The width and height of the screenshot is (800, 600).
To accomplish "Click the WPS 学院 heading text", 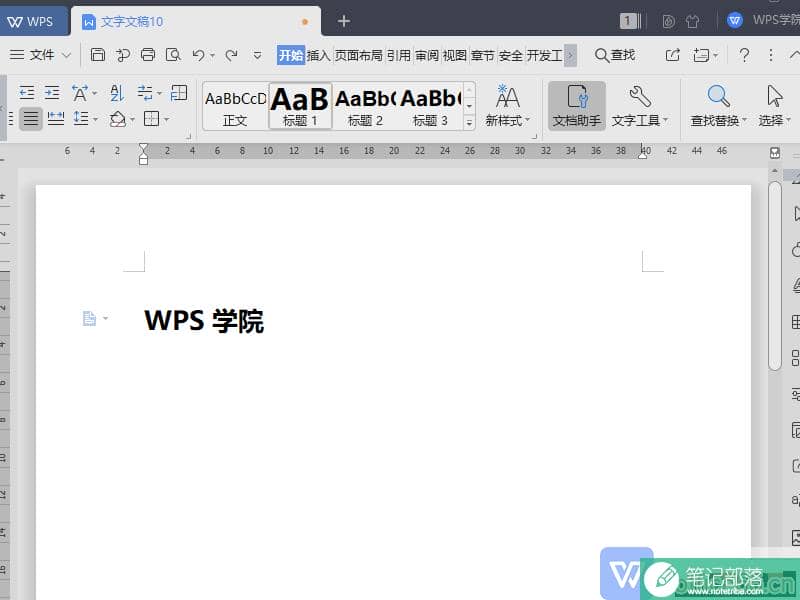I will coord(204,320).
